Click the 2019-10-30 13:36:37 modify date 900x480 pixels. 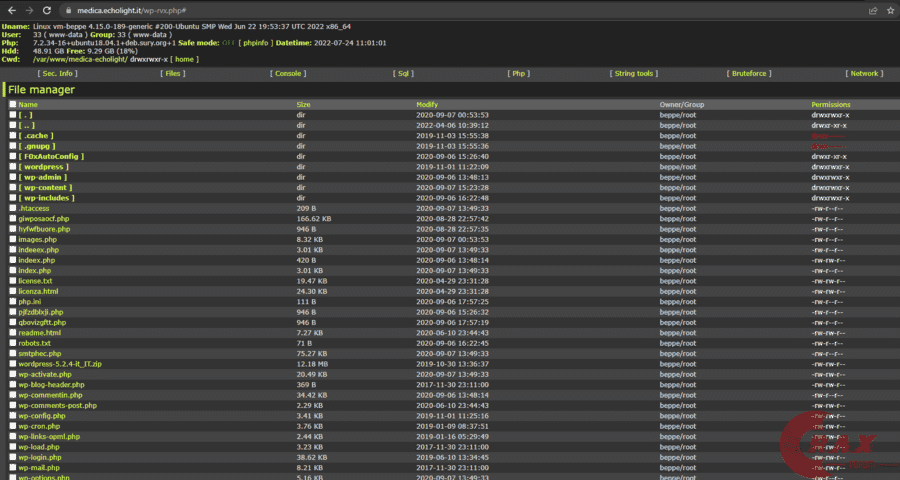452,364
